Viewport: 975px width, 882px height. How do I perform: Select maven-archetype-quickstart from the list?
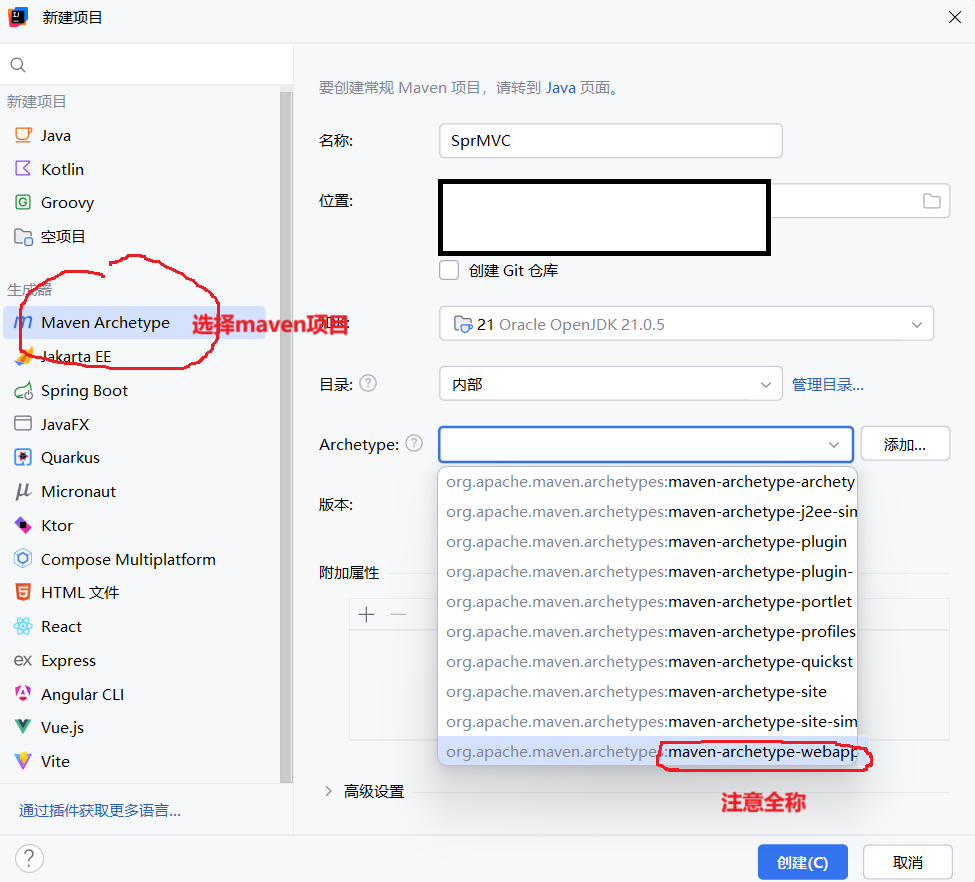point(647,662)
